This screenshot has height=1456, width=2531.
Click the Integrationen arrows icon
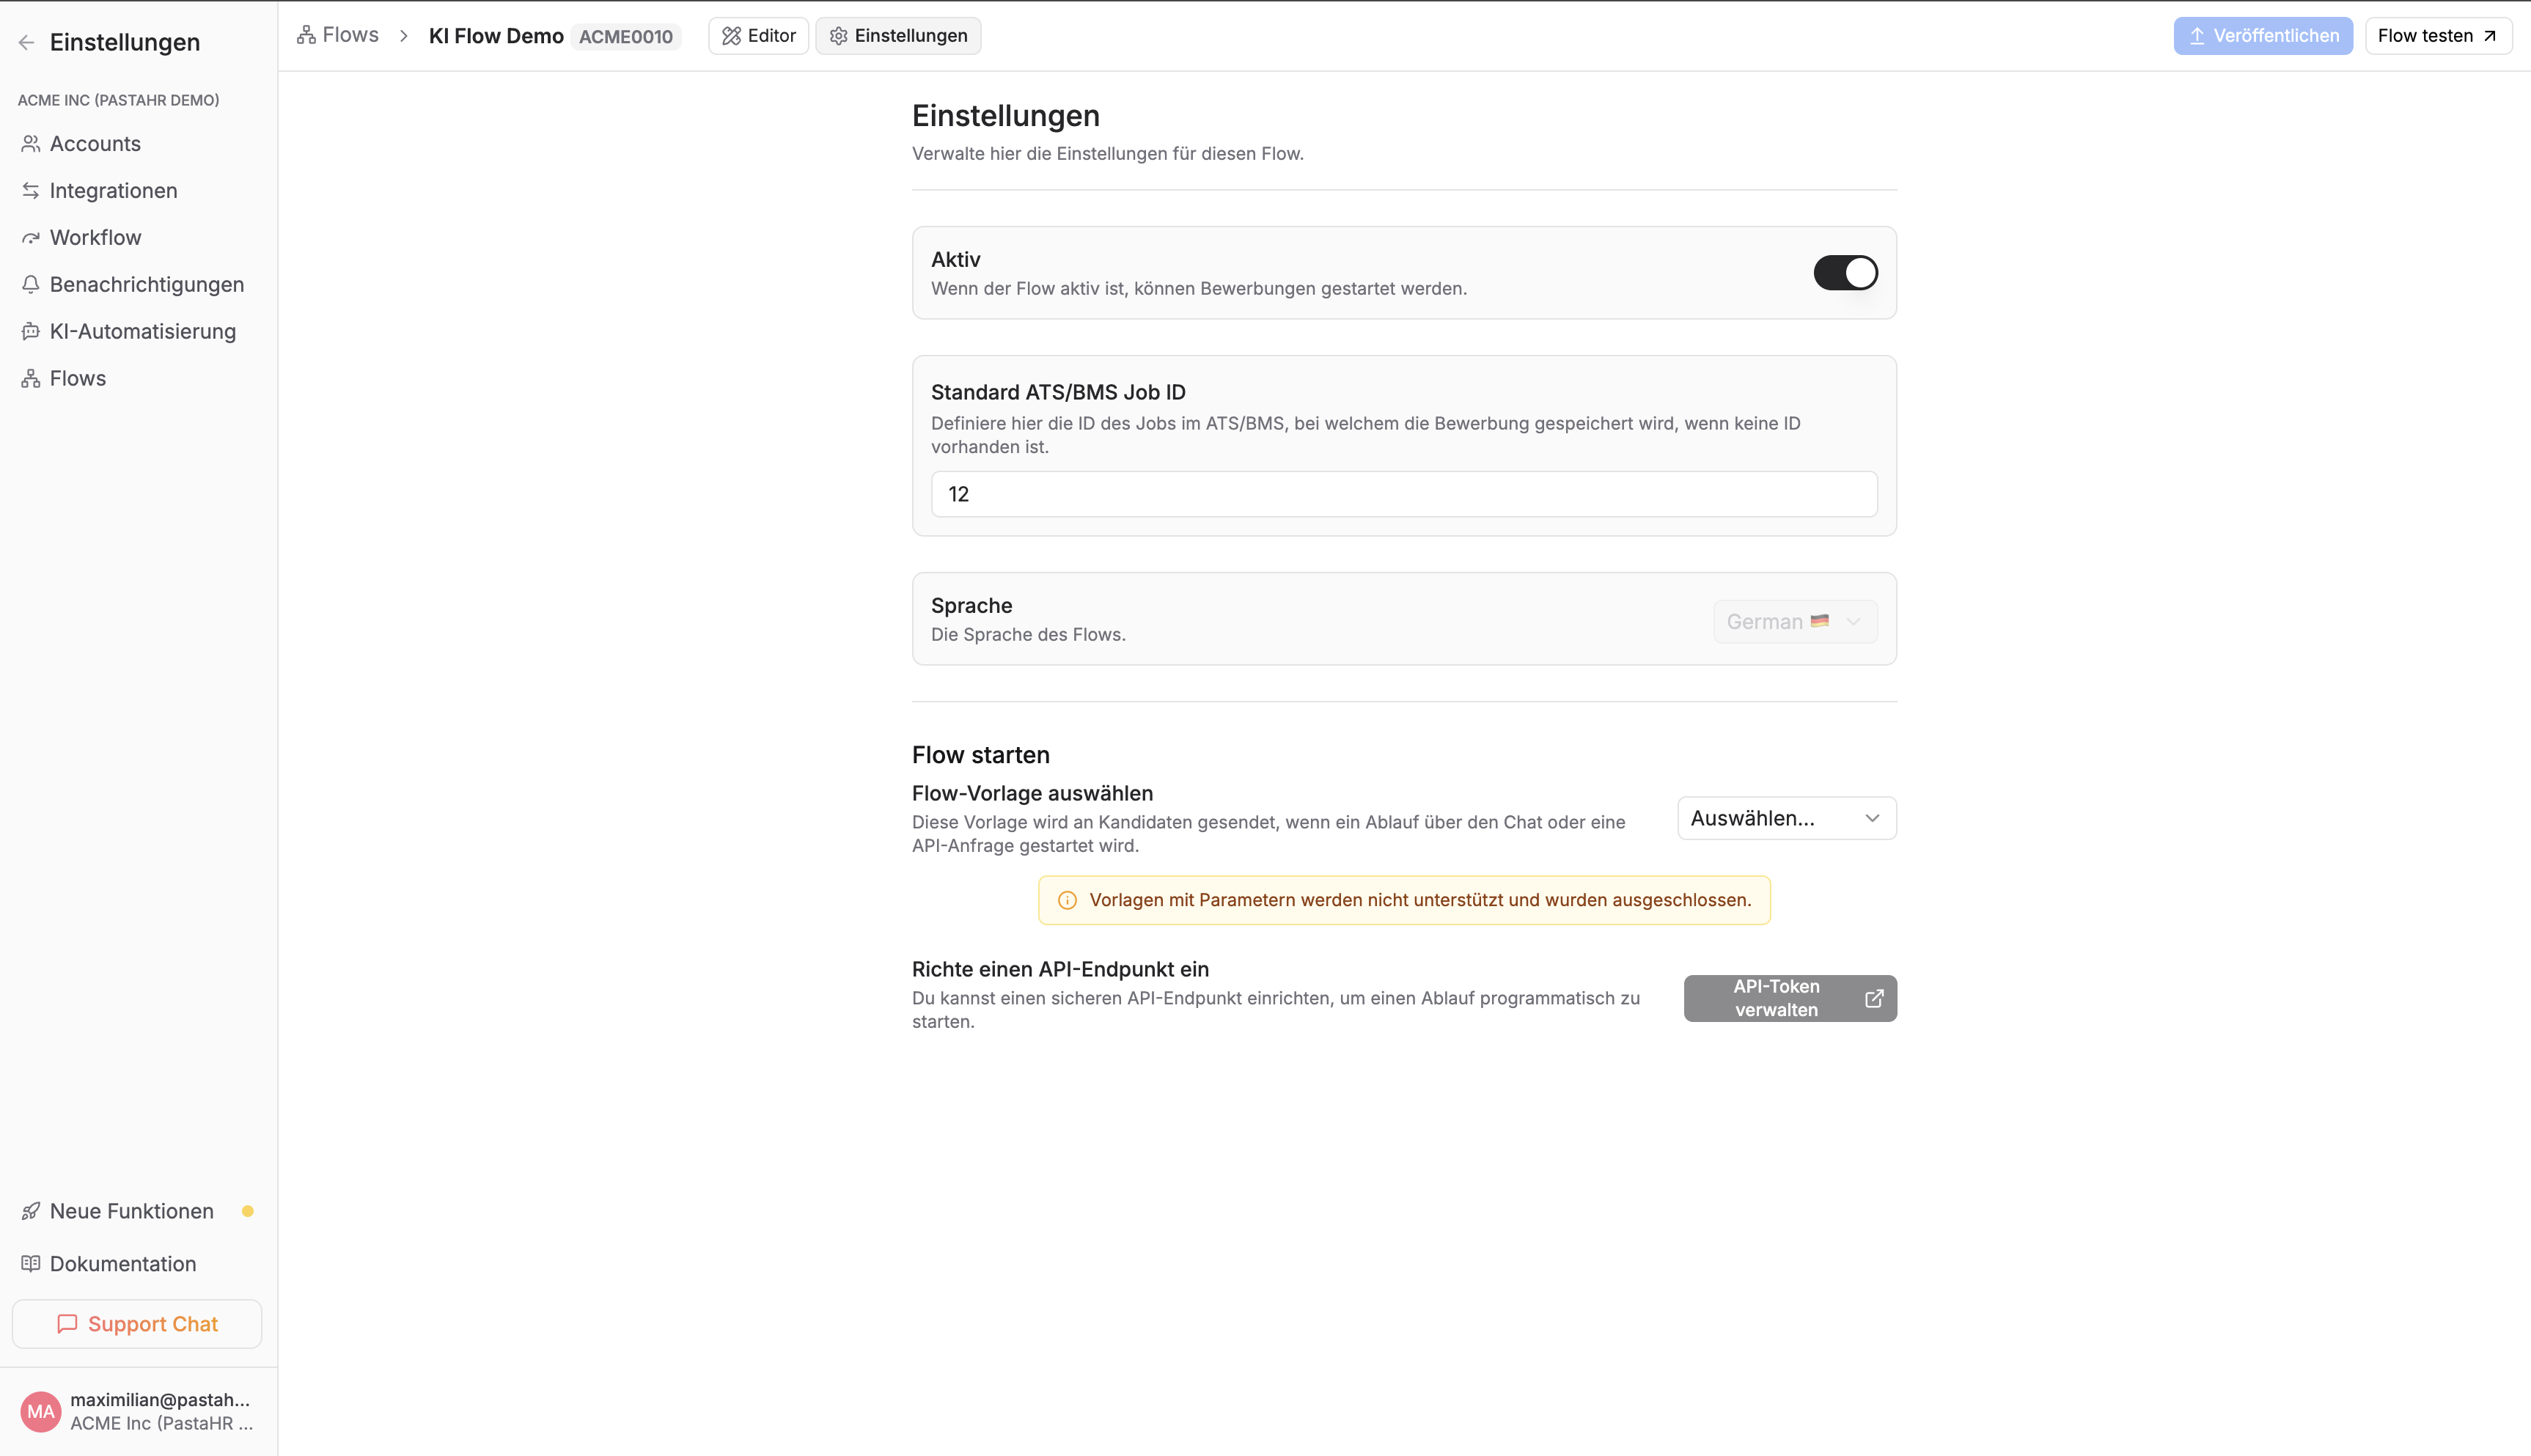31,191
